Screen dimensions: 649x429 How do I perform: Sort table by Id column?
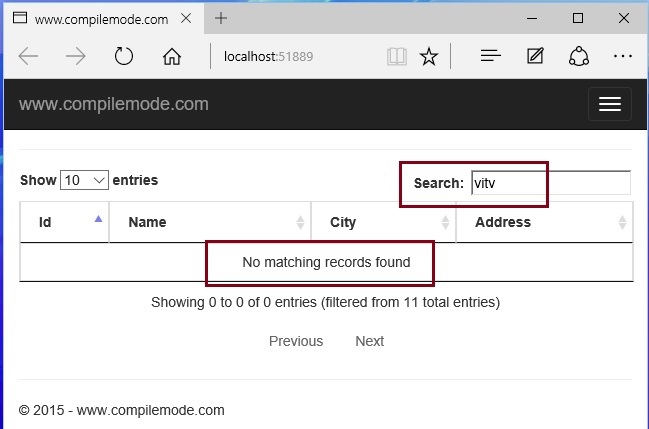point(64,222)
